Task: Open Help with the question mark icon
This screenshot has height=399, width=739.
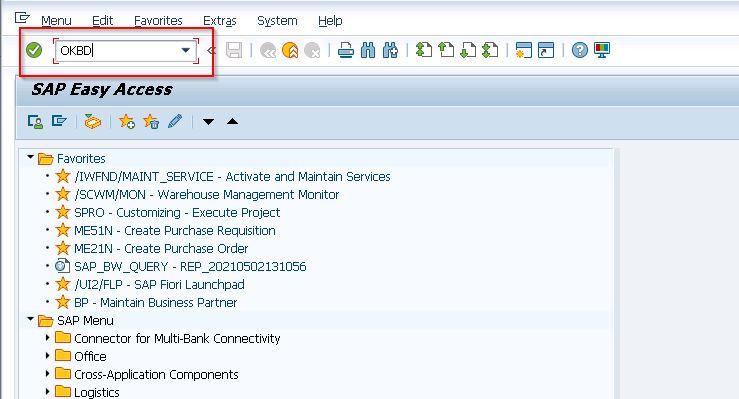Action: 580,50
